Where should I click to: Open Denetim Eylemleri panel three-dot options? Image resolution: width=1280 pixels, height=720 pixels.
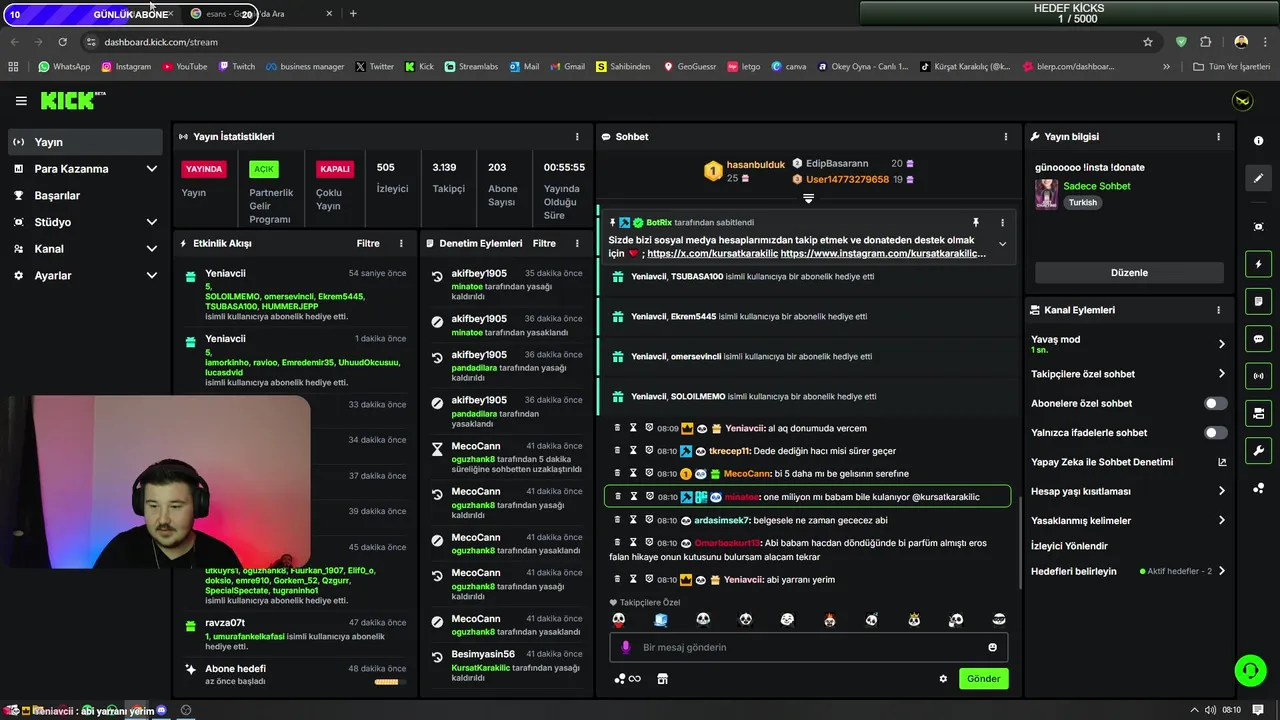pos(577,243)
